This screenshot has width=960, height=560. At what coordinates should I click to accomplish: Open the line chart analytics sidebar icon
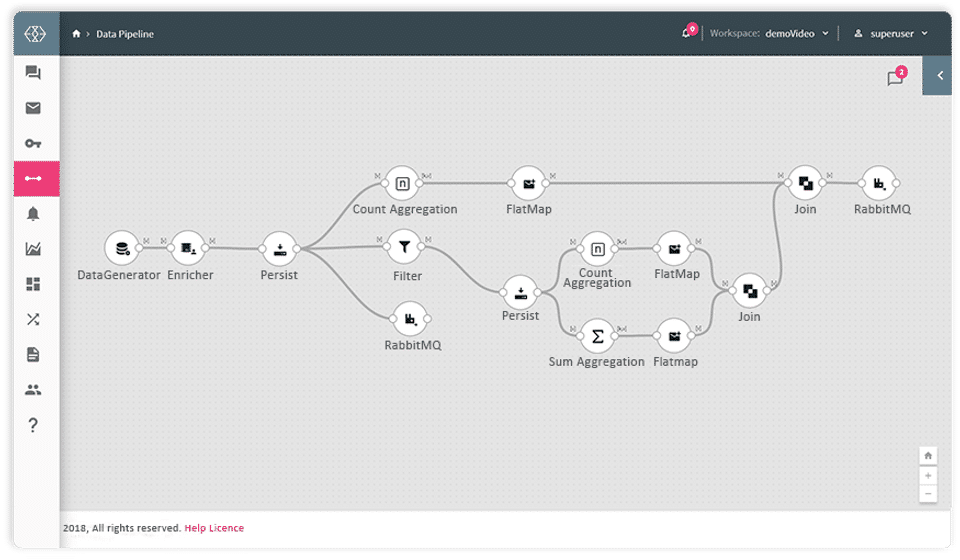33,248
